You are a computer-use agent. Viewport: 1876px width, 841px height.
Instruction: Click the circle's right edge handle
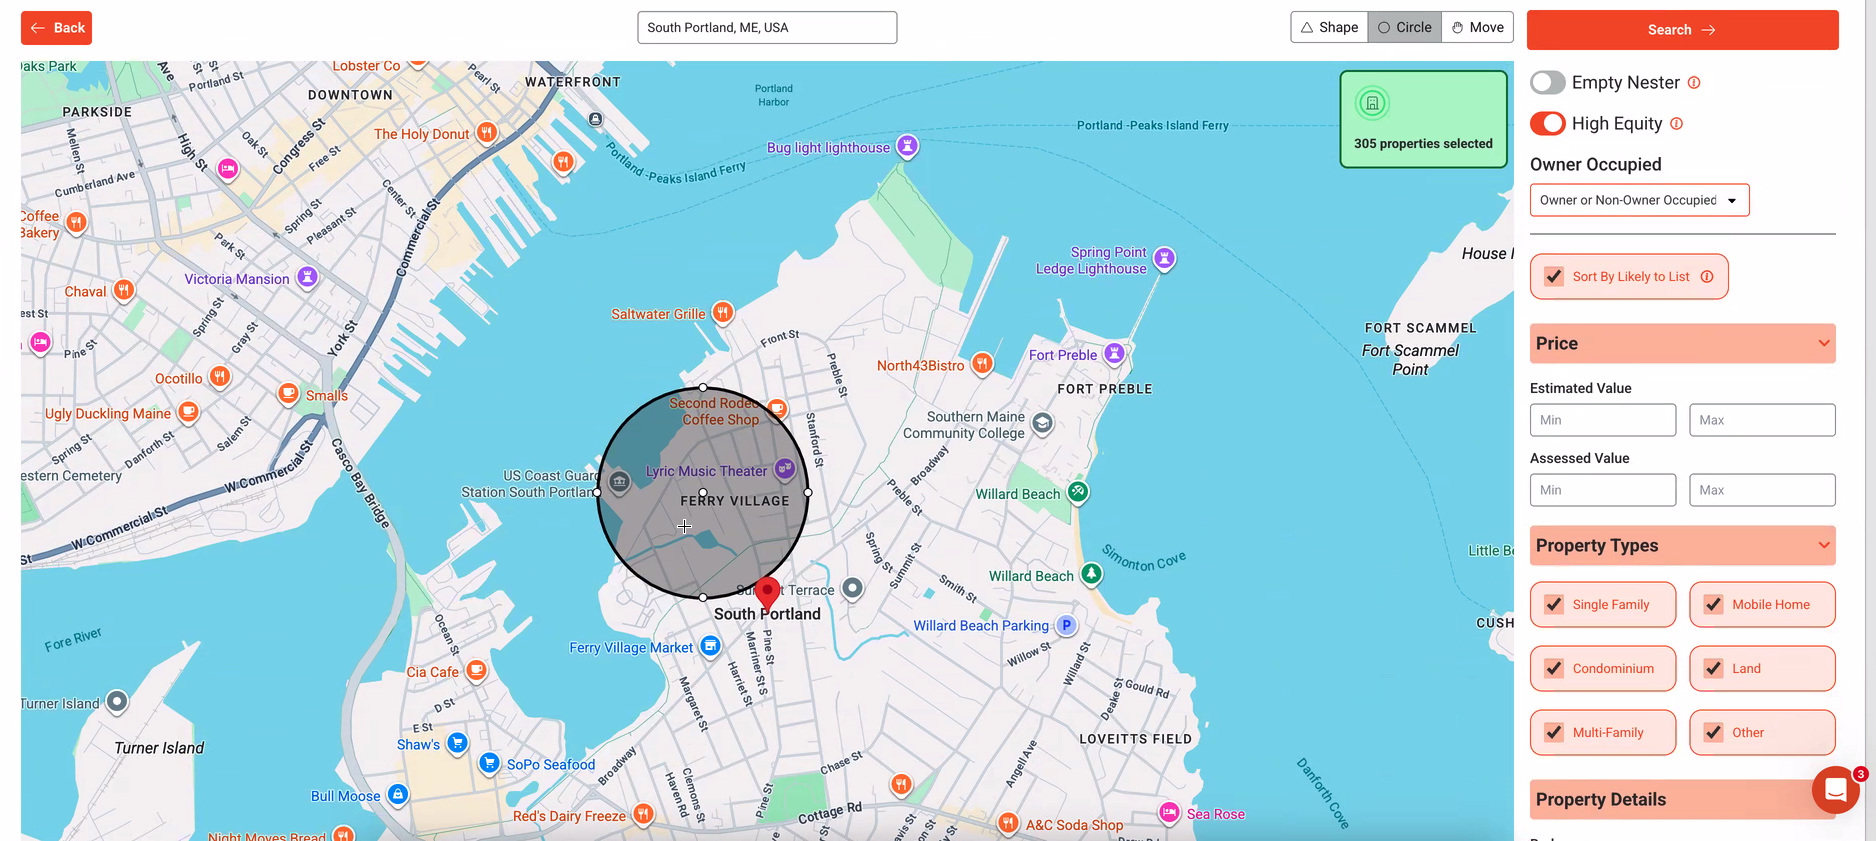[x=808, y=492]
